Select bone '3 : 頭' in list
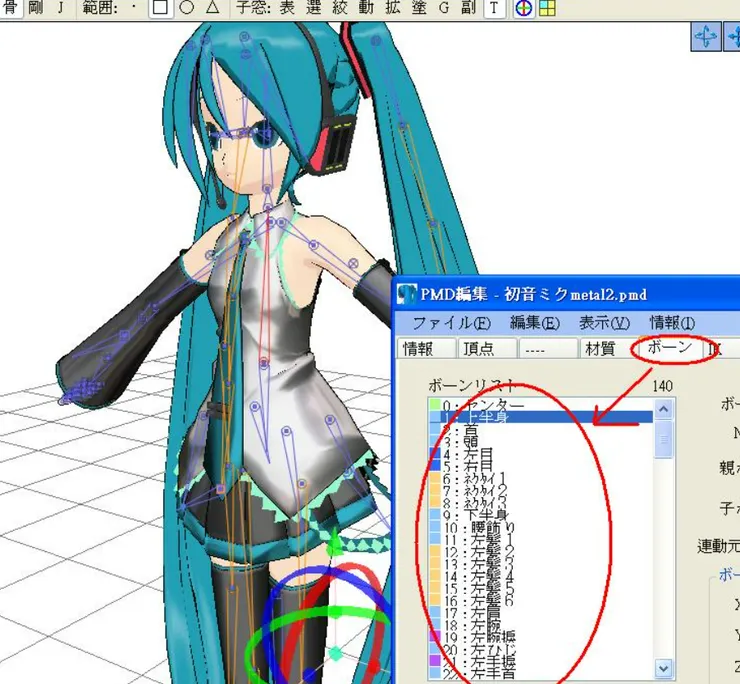 click(541, 442)
